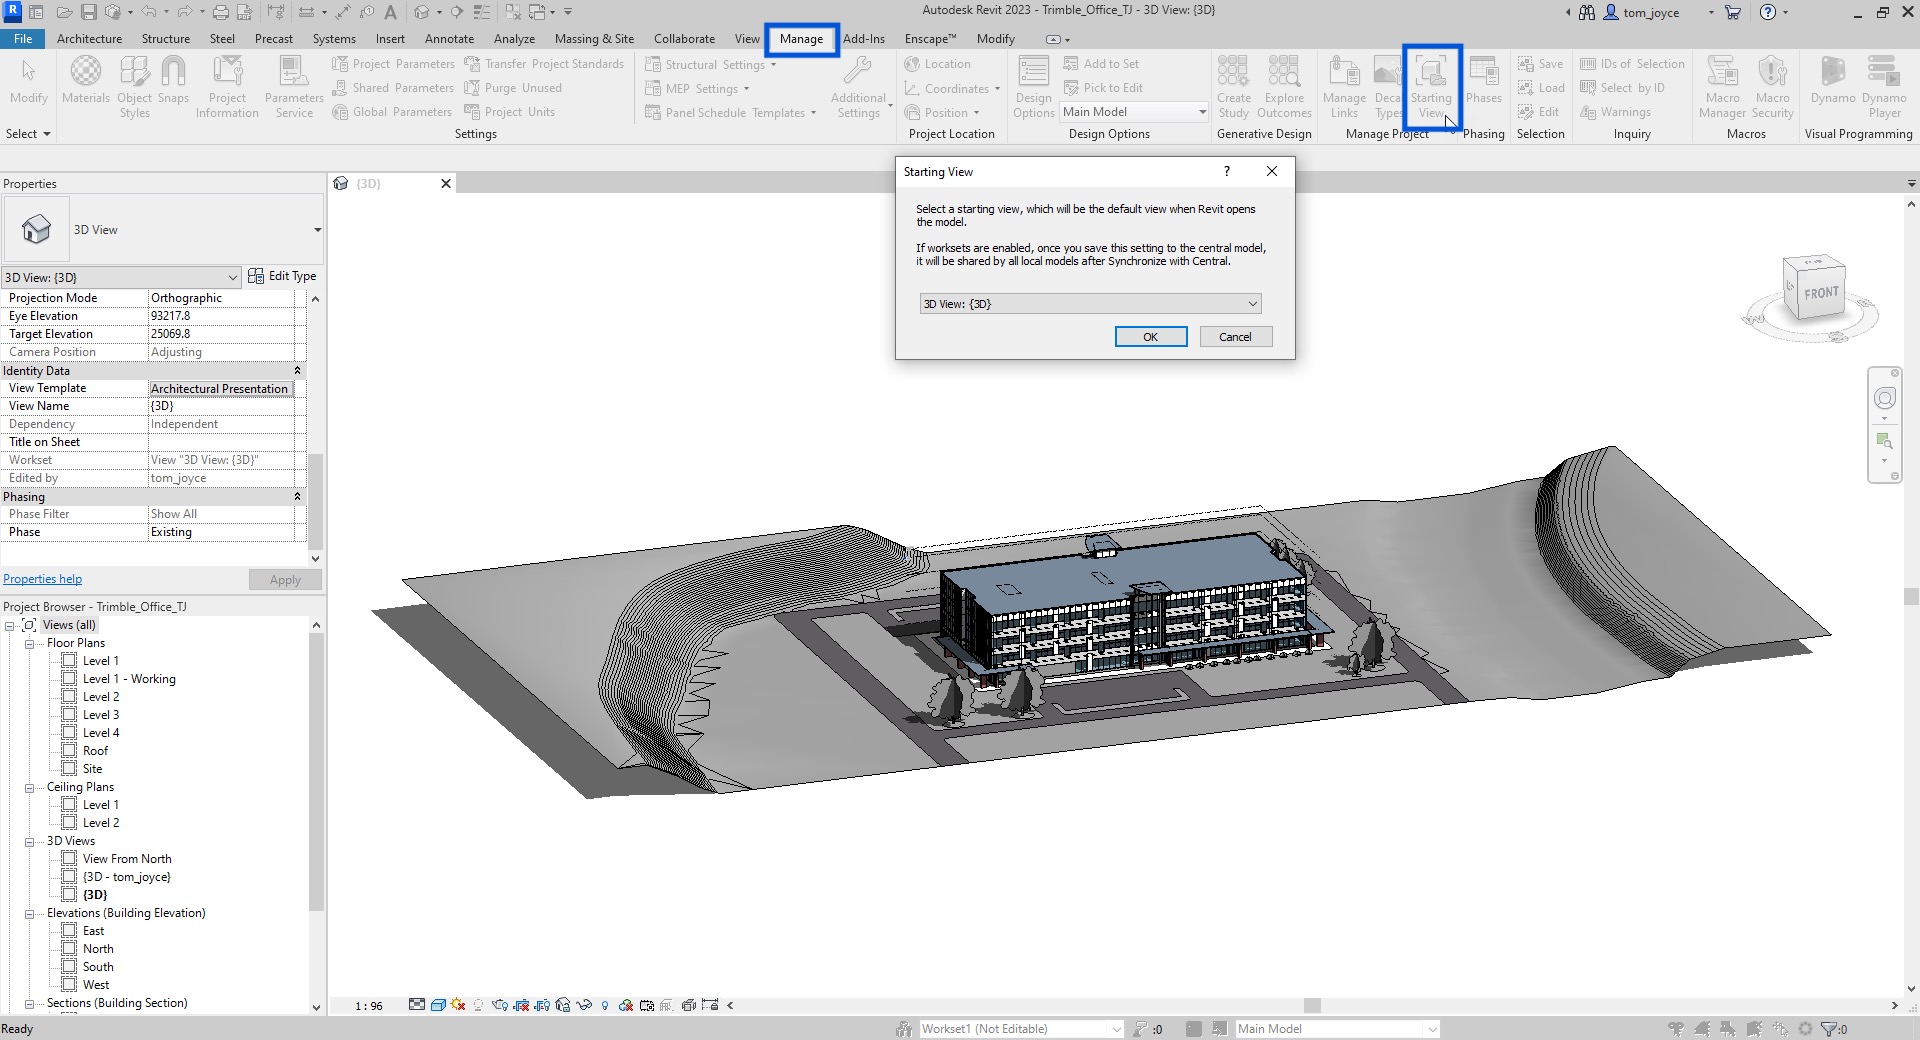Screen dimensions: 1920x1040
Task: Toggle the Sun Path in the view control bar
Action: (x=457, y=1005)
